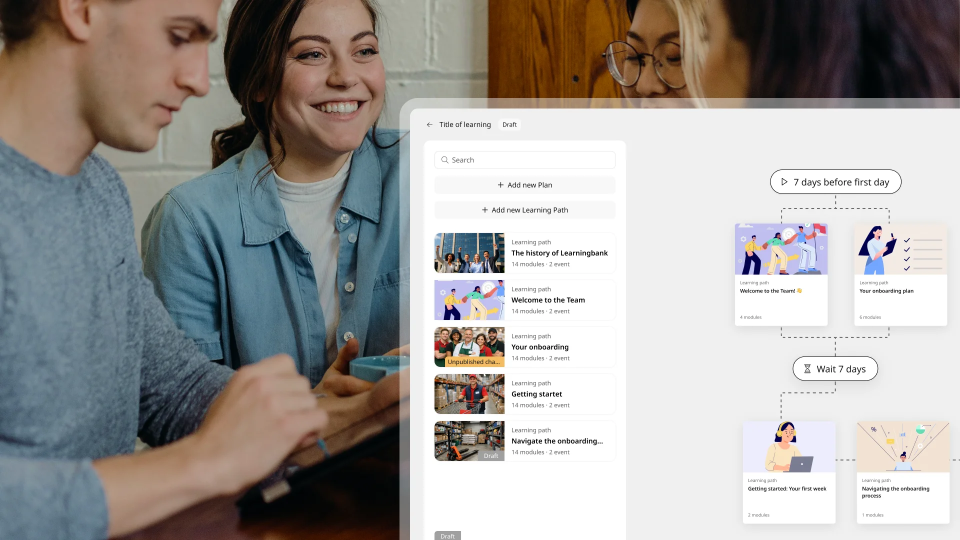Image resolution: width=960 pixels, height=540 pixels.
Task: Select The history of Learningbank learning path
Action: click(x=525, y=253)
